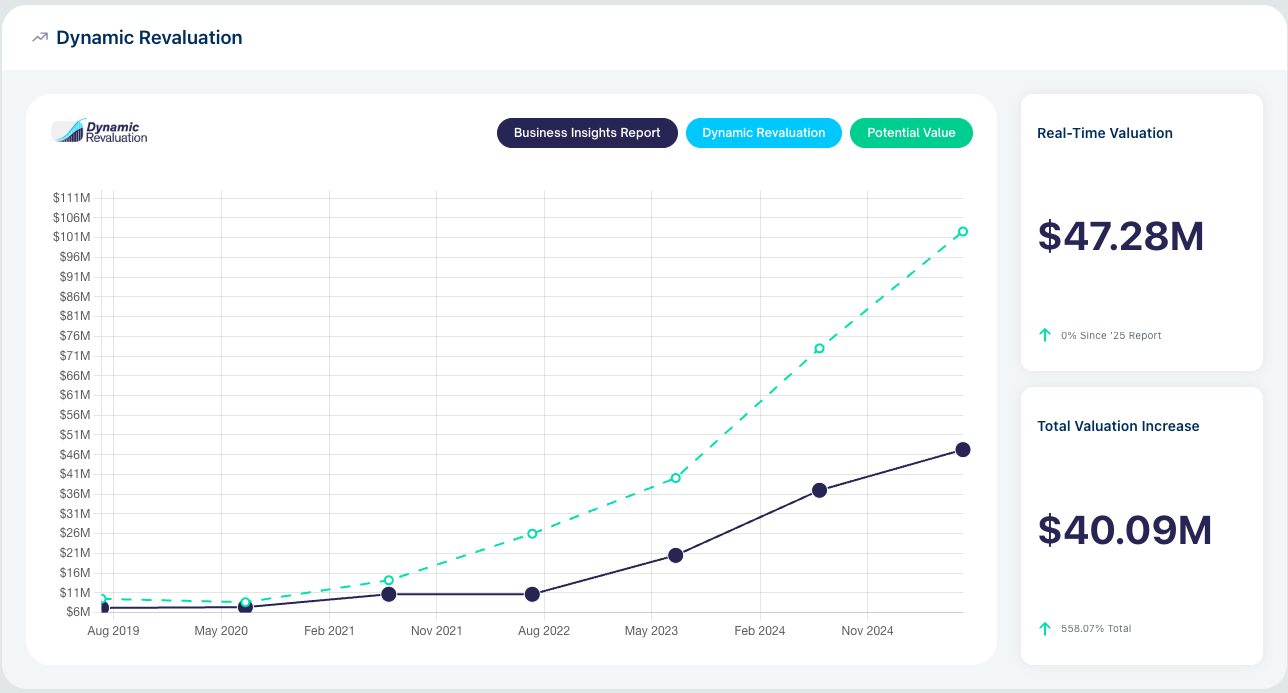Click the $40.09M total increase figure
1288x693 pixels.
click(x=1124, y=530)
